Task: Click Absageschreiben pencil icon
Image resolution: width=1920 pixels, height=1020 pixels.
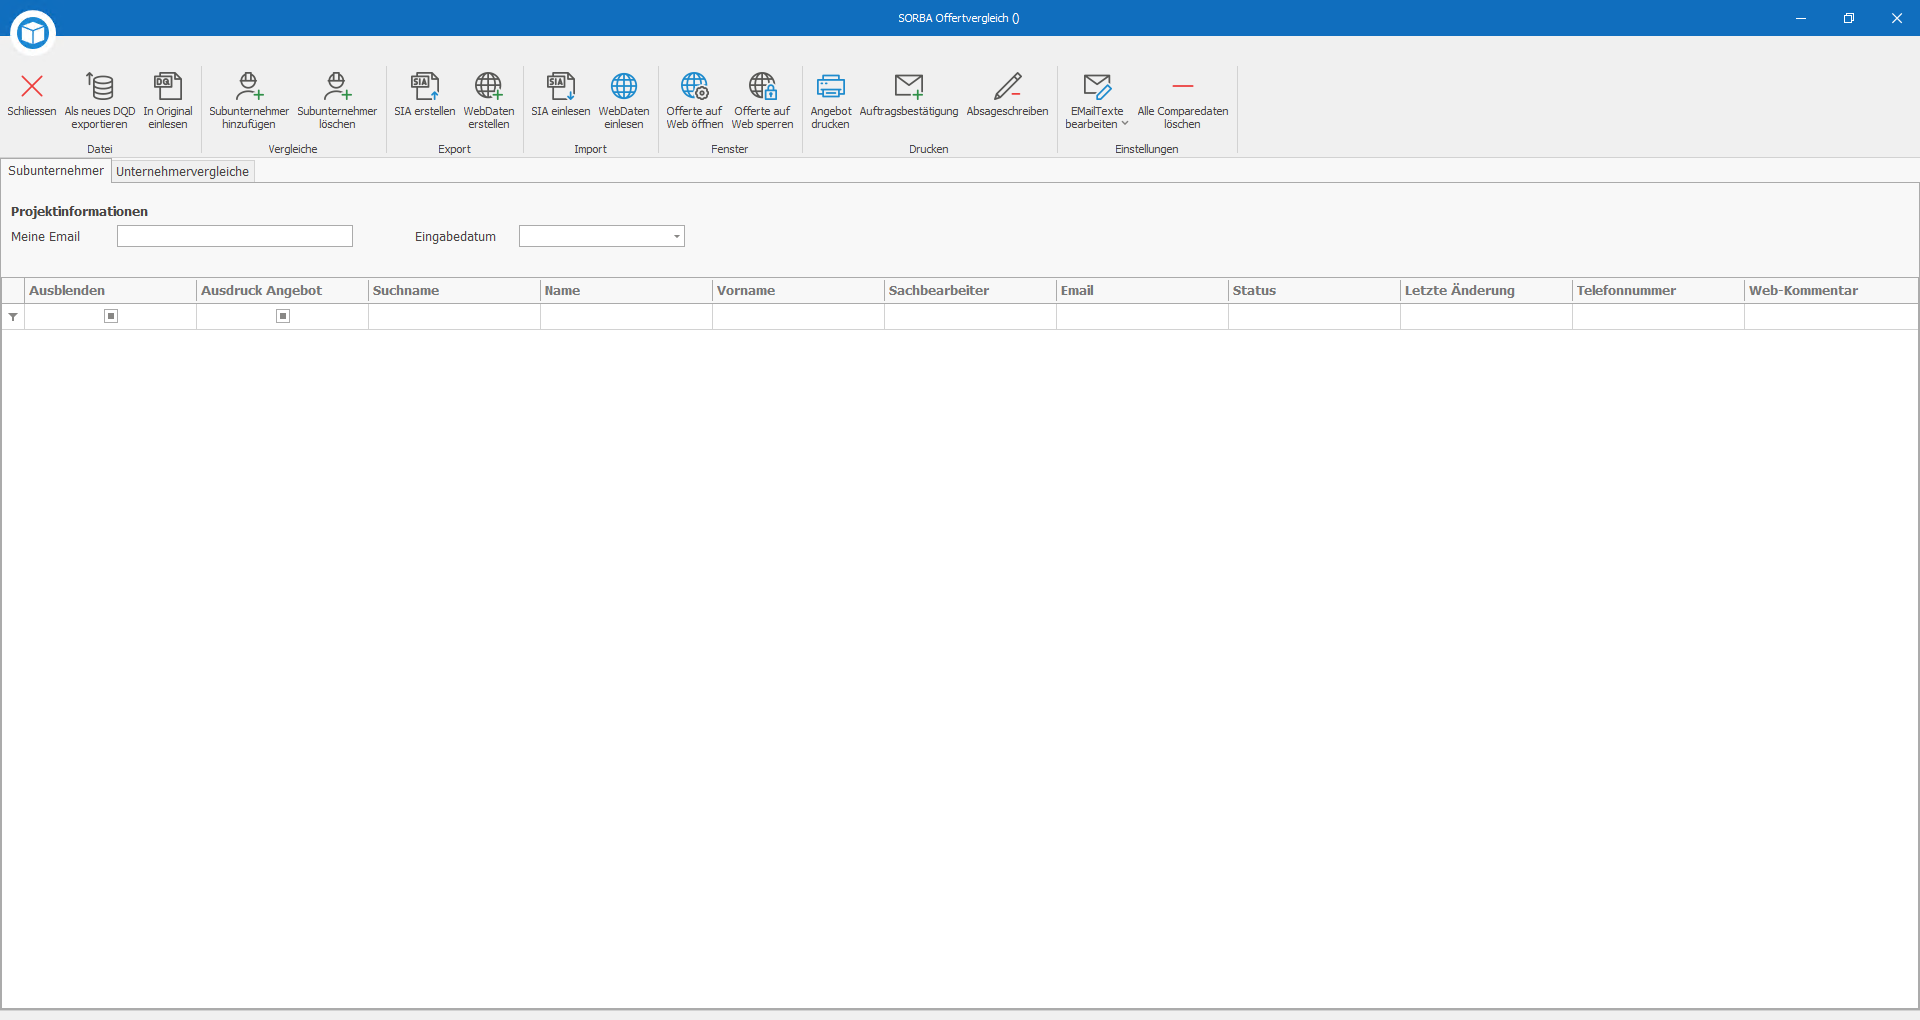Action: [x=1008, y=86]
